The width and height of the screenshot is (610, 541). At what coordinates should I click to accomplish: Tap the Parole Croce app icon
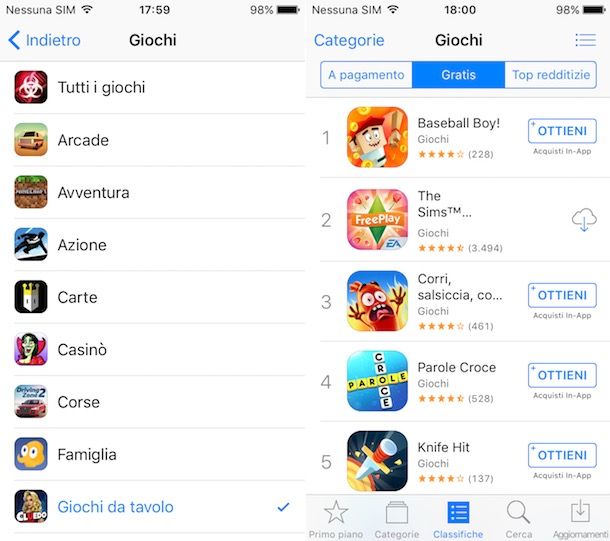point(377,381)
